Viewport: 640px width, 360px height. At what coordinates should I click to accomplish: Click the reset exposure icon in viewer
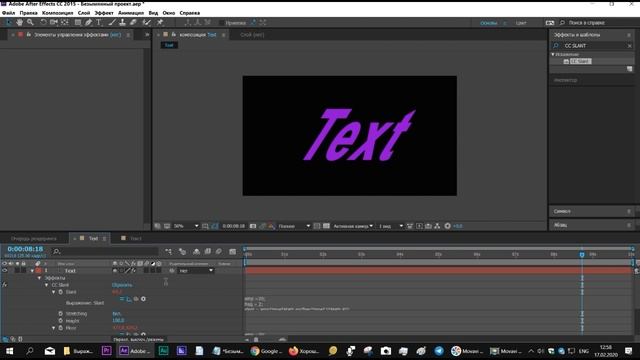(x=447, y=226)
